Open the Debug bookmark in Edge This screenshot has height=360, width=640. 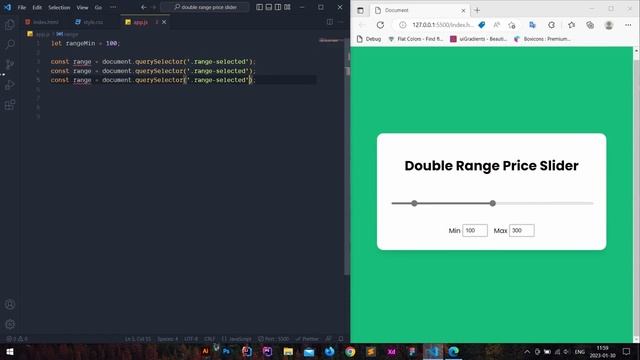click(x=369, y=39)
